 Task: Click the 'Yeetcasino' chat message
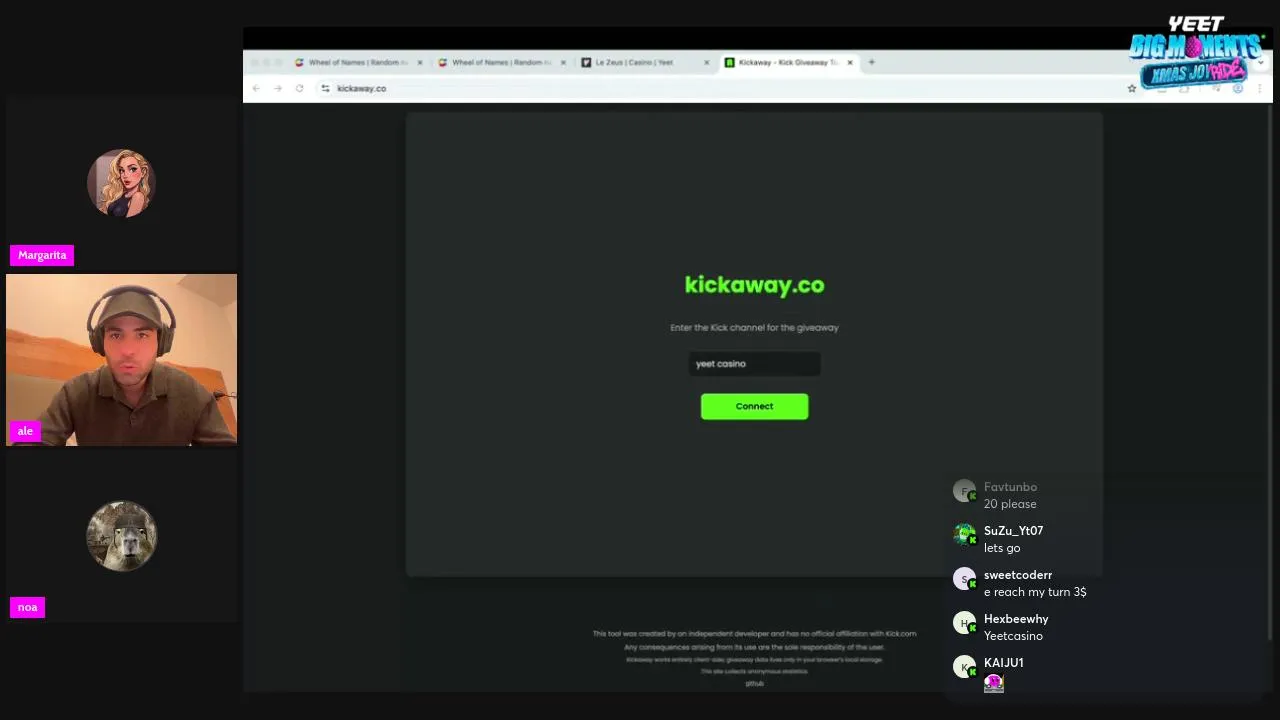pyautogui.click(x=1013, y=636)
